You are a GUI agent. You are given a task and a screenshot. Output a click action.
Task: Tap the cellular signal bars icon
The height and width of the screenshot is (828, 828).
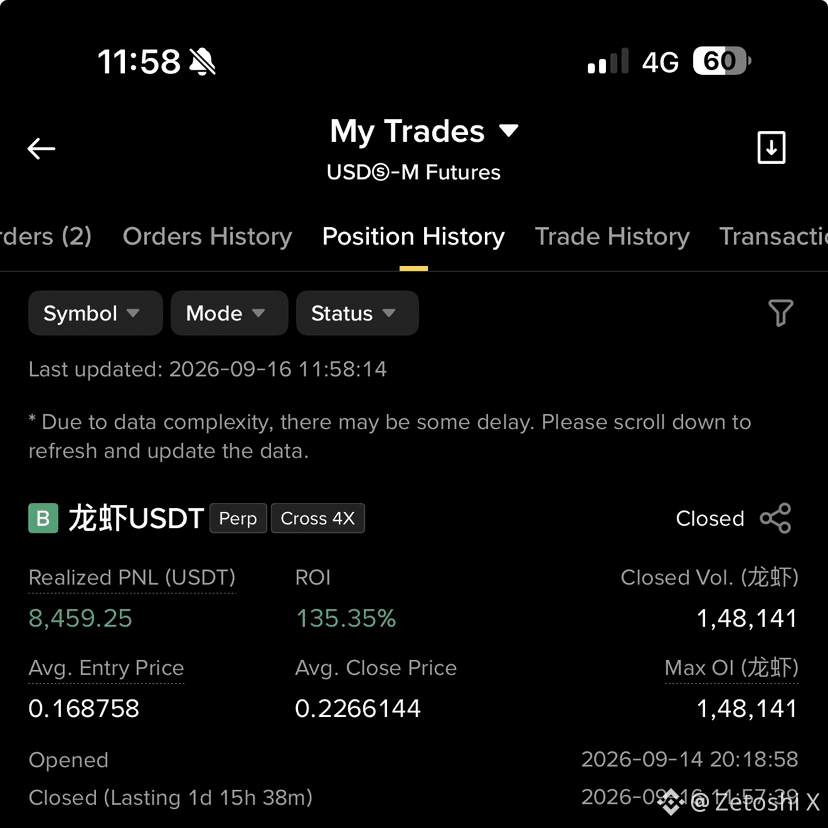click(x=608, y=61)
